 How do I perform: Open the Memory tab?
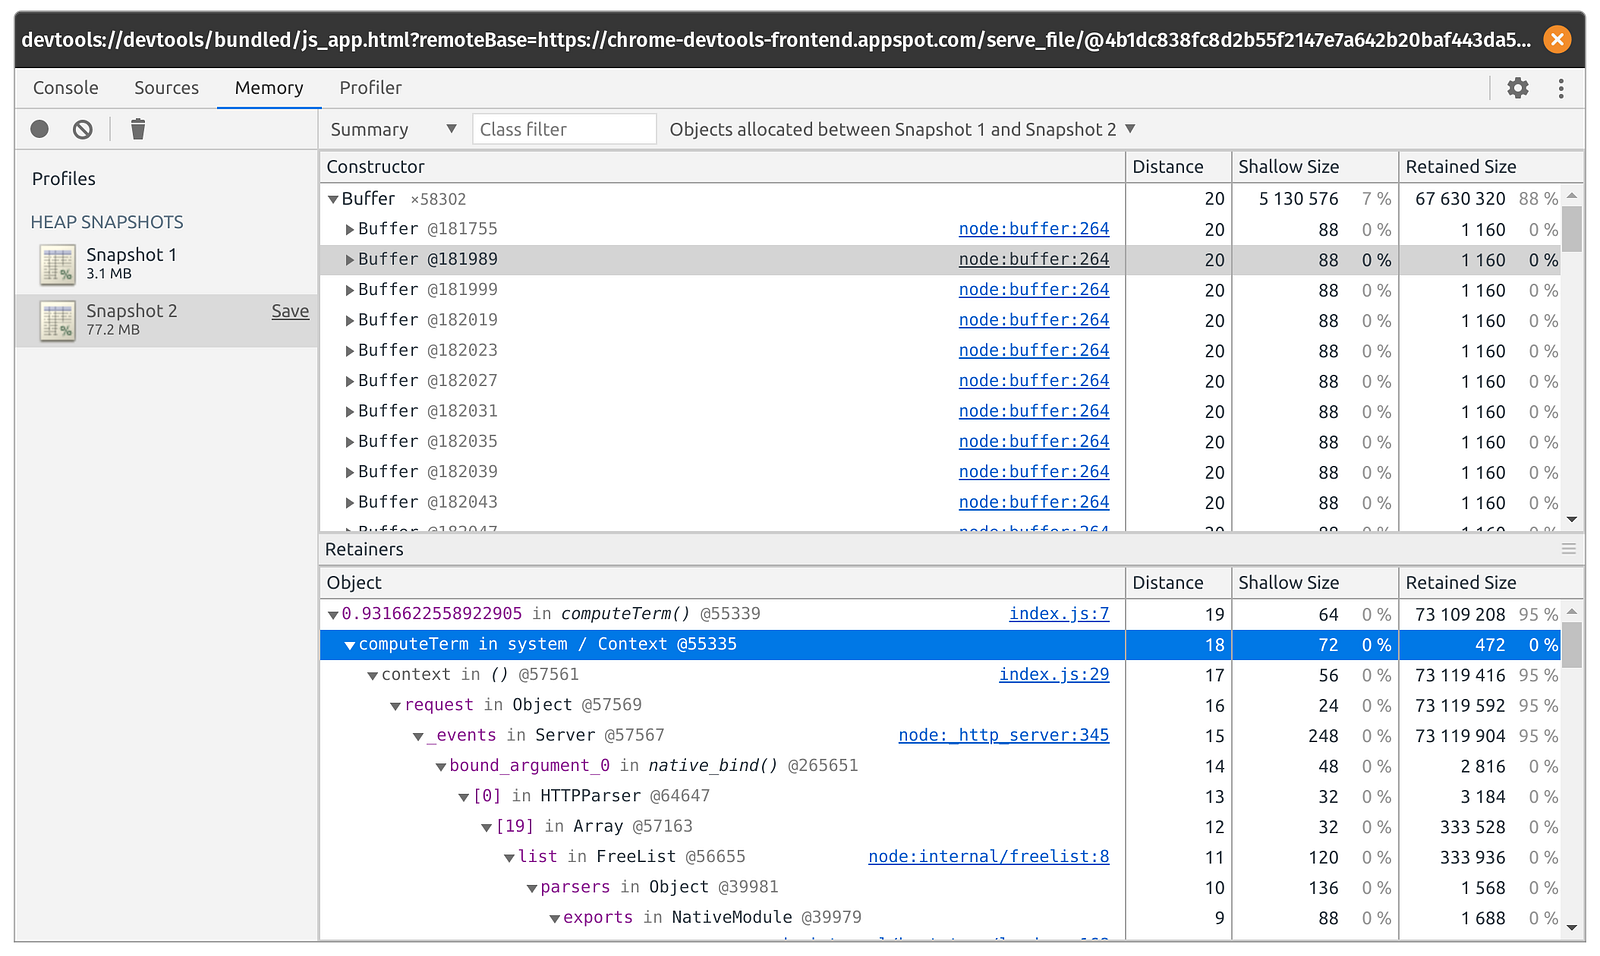pyautogui.click(x=269, y=88)
